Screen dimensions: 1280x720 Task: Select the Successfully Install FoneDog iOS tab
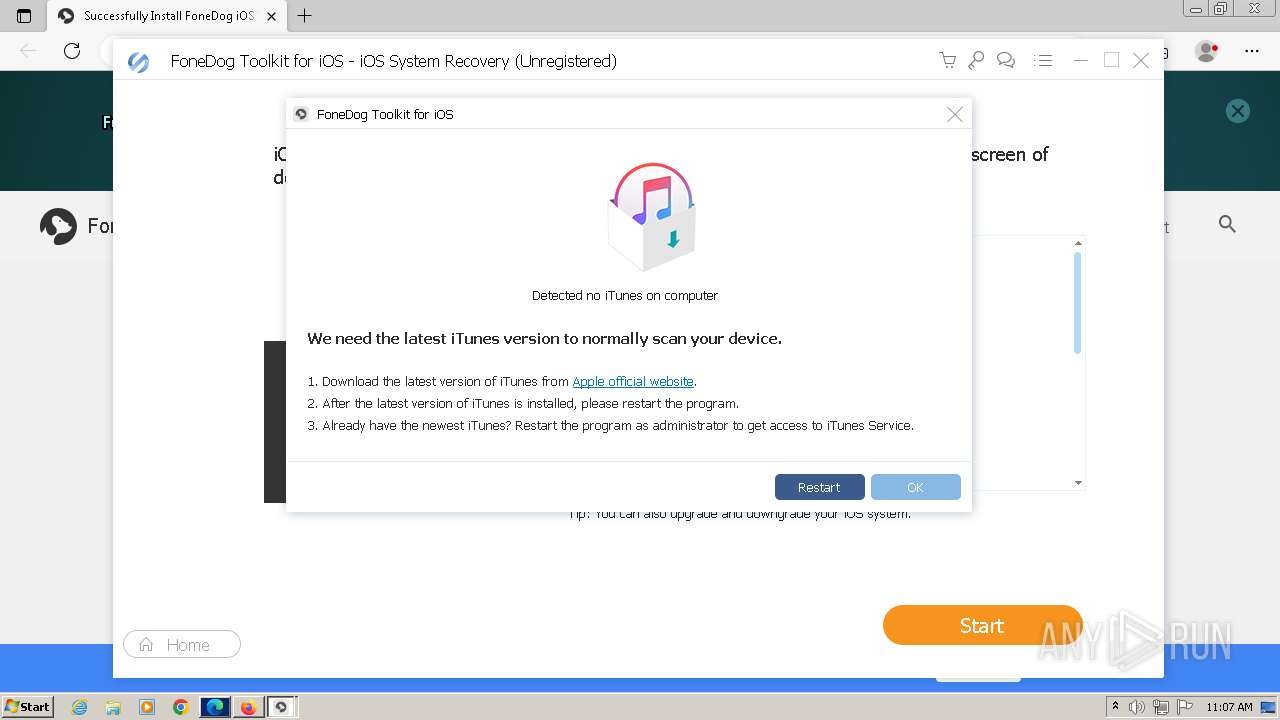pyautogui.click(x=166, y=16)
